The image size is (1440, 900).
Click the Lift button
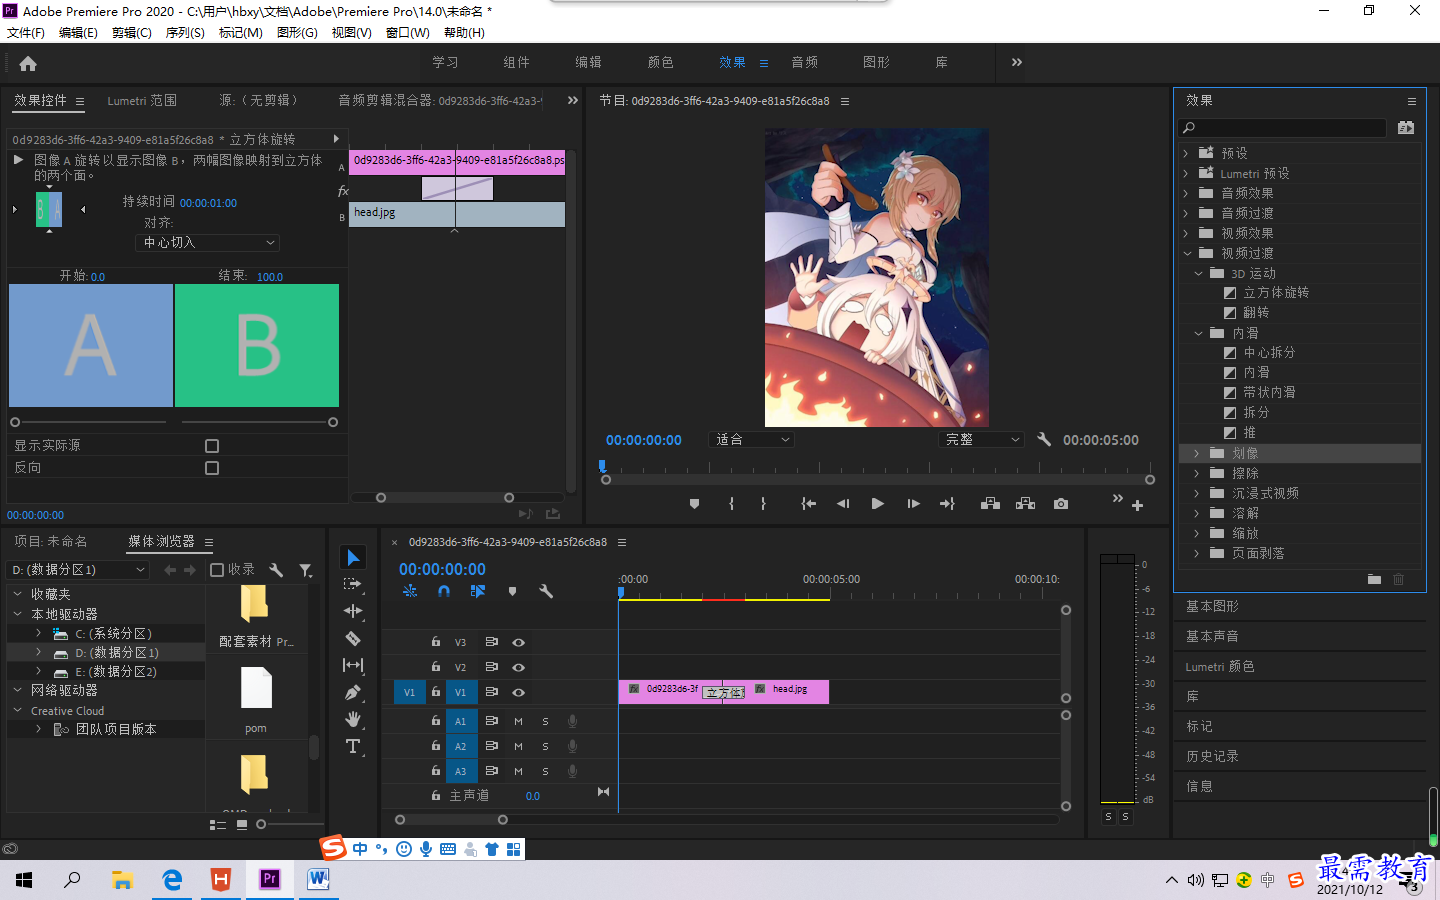(990, 504)
